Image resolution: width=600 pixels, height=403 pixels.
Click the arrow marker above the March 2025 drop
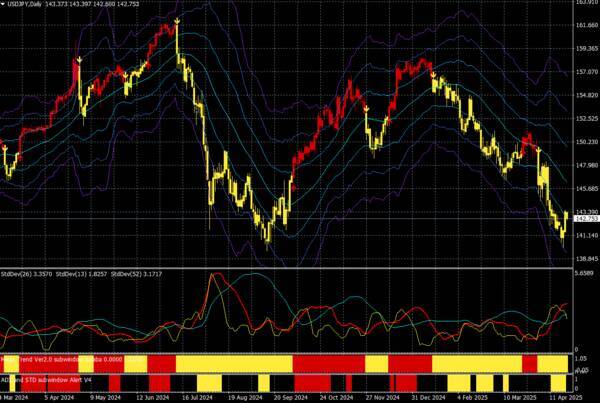[538, 148]
